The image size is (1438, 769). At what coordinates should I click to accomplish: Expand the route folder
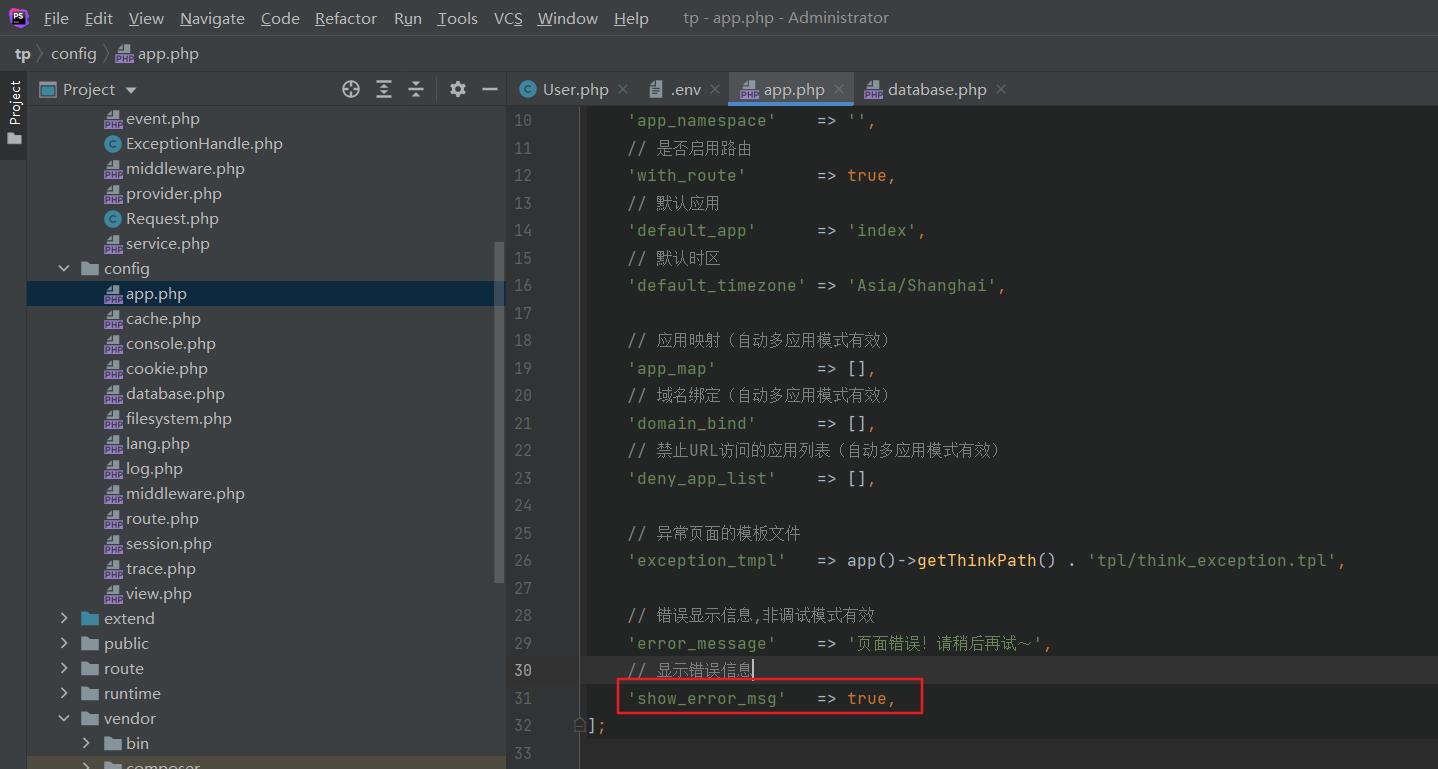click(x=64, y=669)
